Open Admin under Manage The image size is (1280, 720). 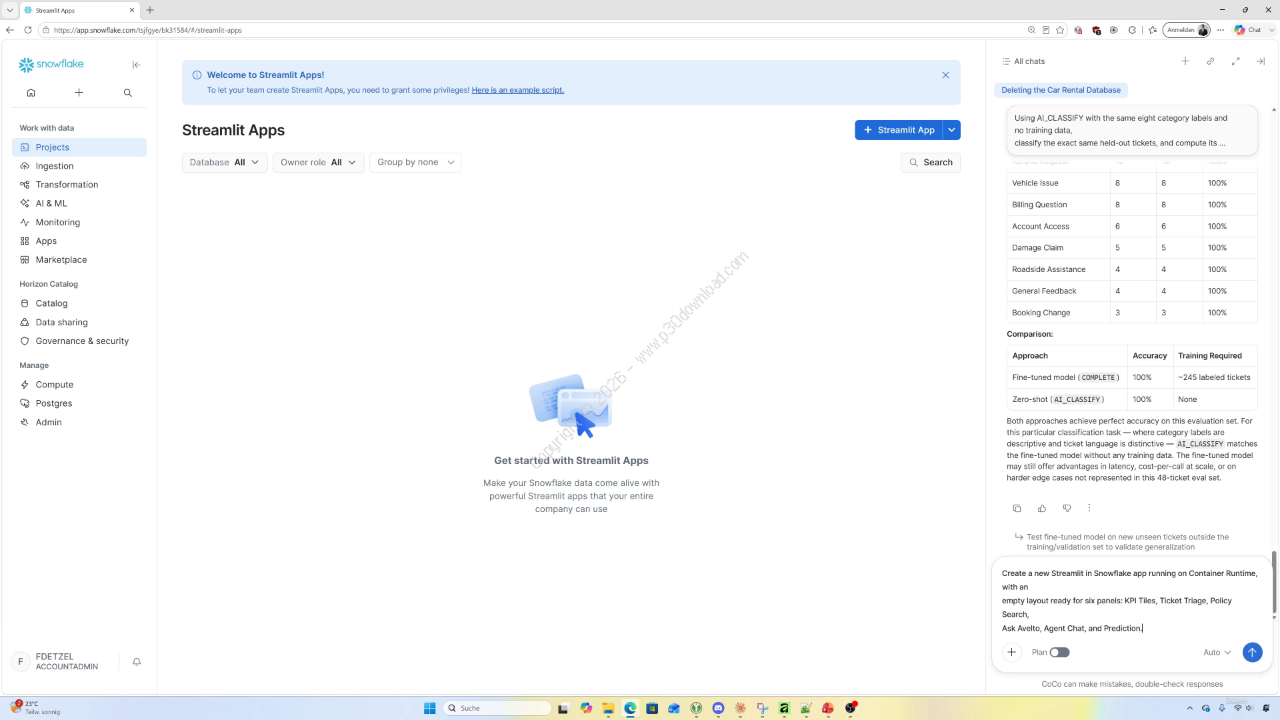pos(79,422)
